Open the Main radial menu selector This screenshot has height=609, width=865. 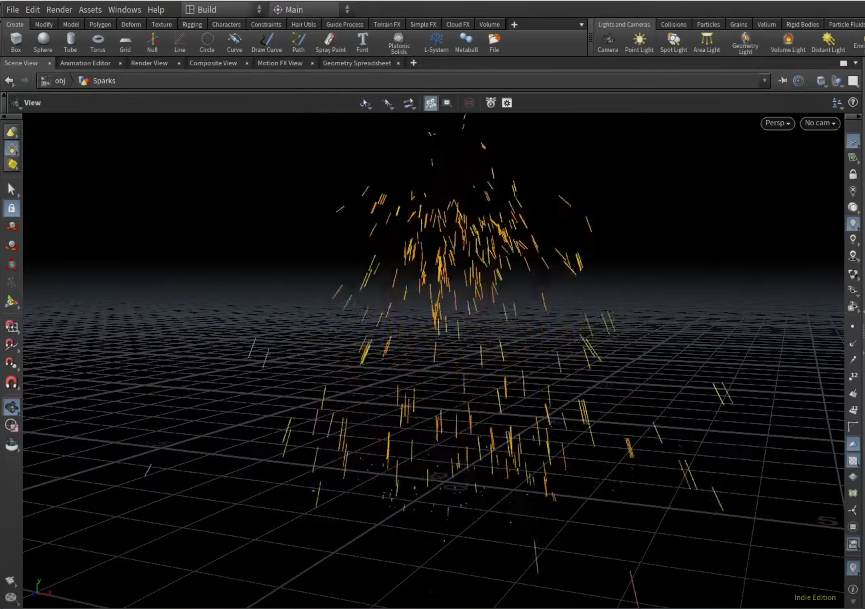coord(311,9)
